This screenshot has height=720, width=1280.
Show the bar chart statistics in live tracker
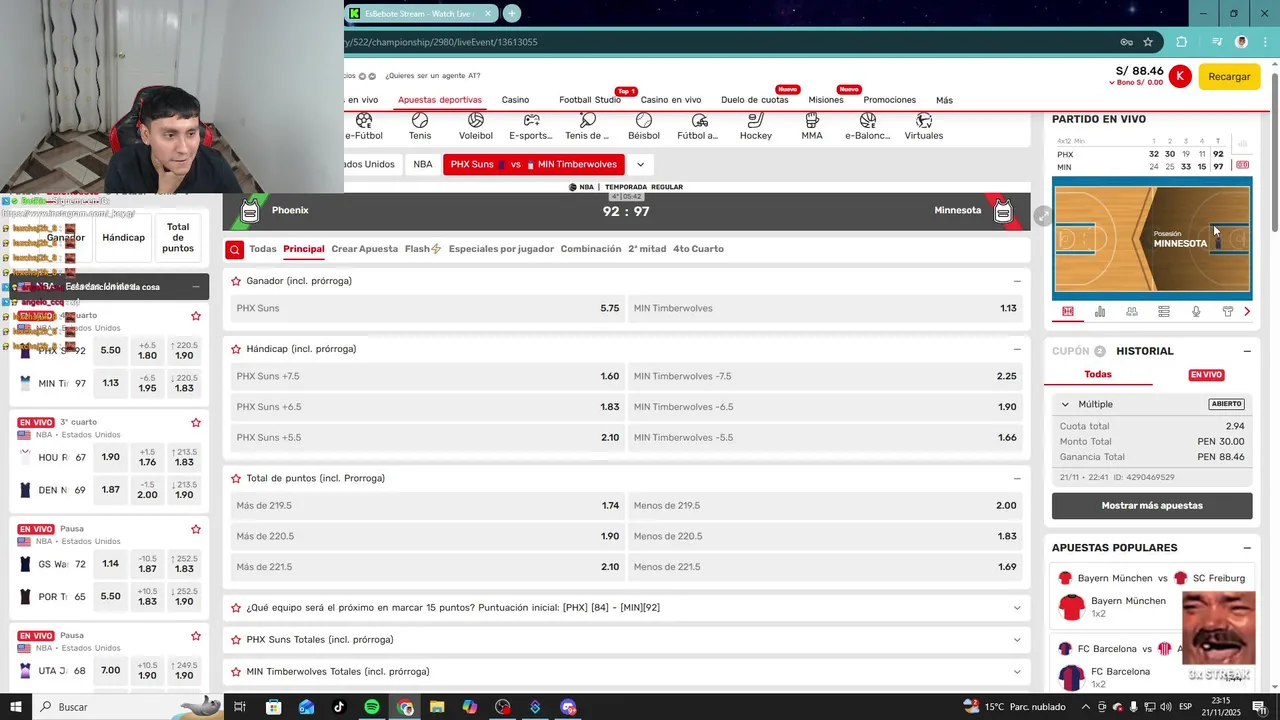point(1100,312)
